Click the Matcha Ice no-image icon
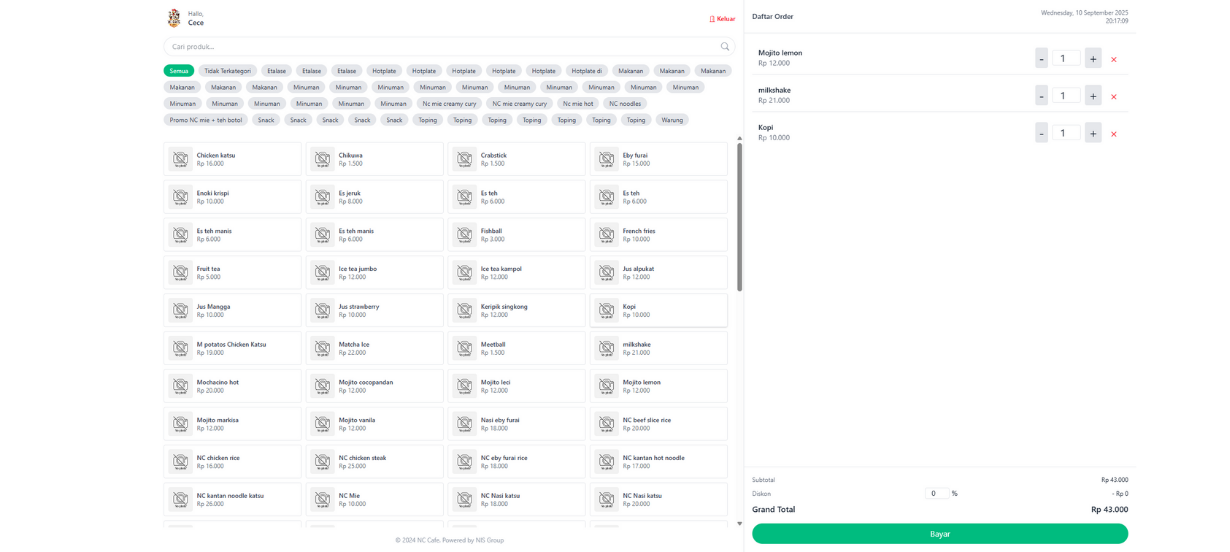This screenshot has width=1230, height=552. click(322, 348)
